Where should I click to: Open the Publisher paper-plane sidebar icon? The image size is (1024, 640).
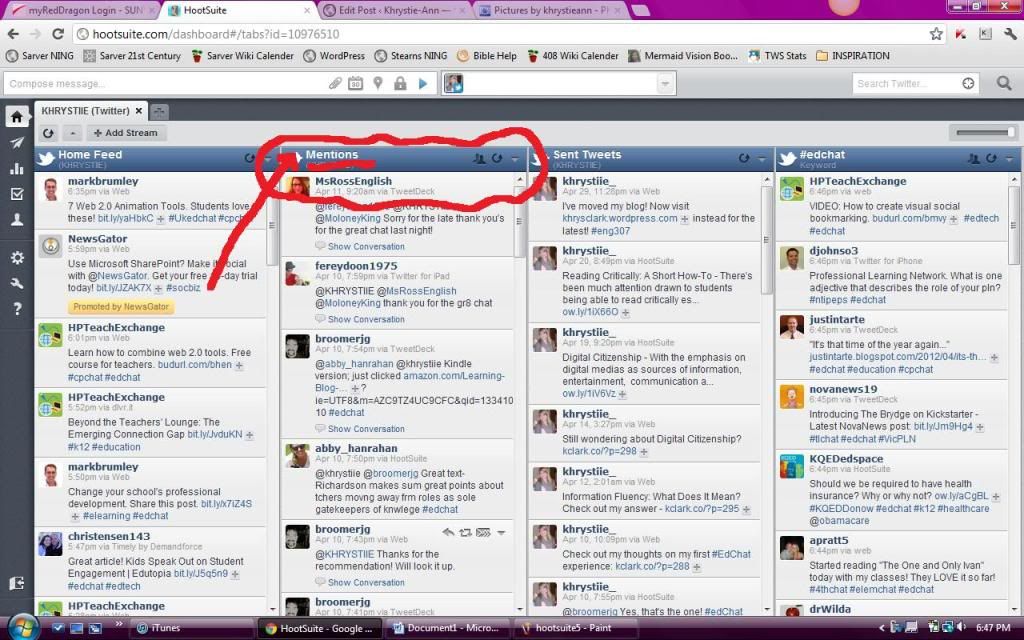click(x=17, y=143)
